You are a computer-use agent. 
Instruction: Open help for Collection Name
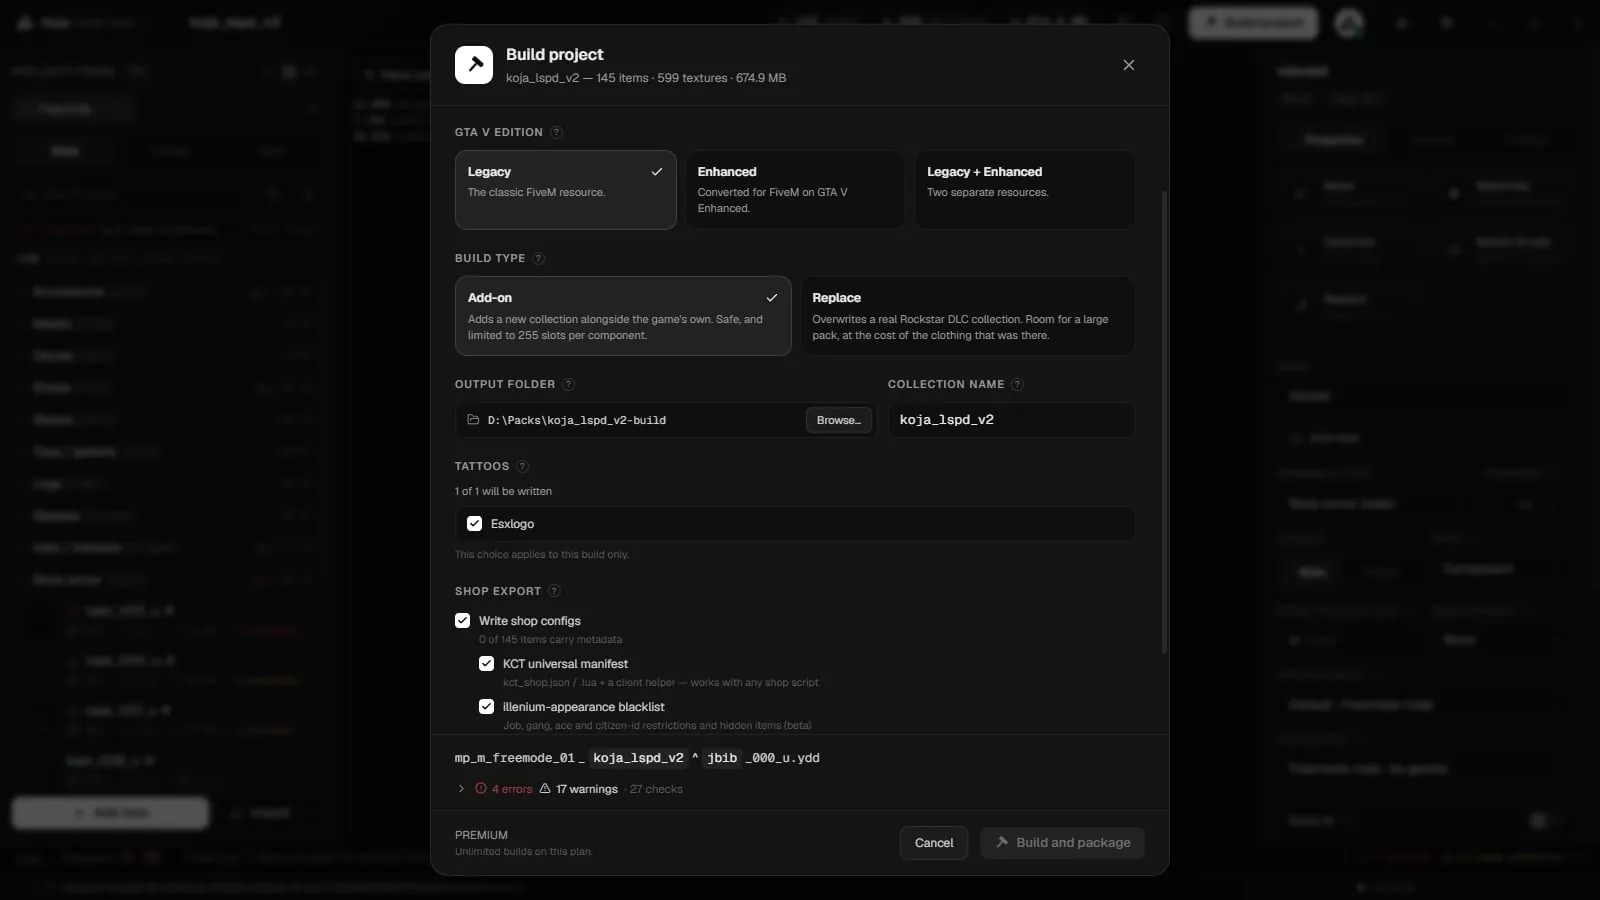pos(1017,384)
